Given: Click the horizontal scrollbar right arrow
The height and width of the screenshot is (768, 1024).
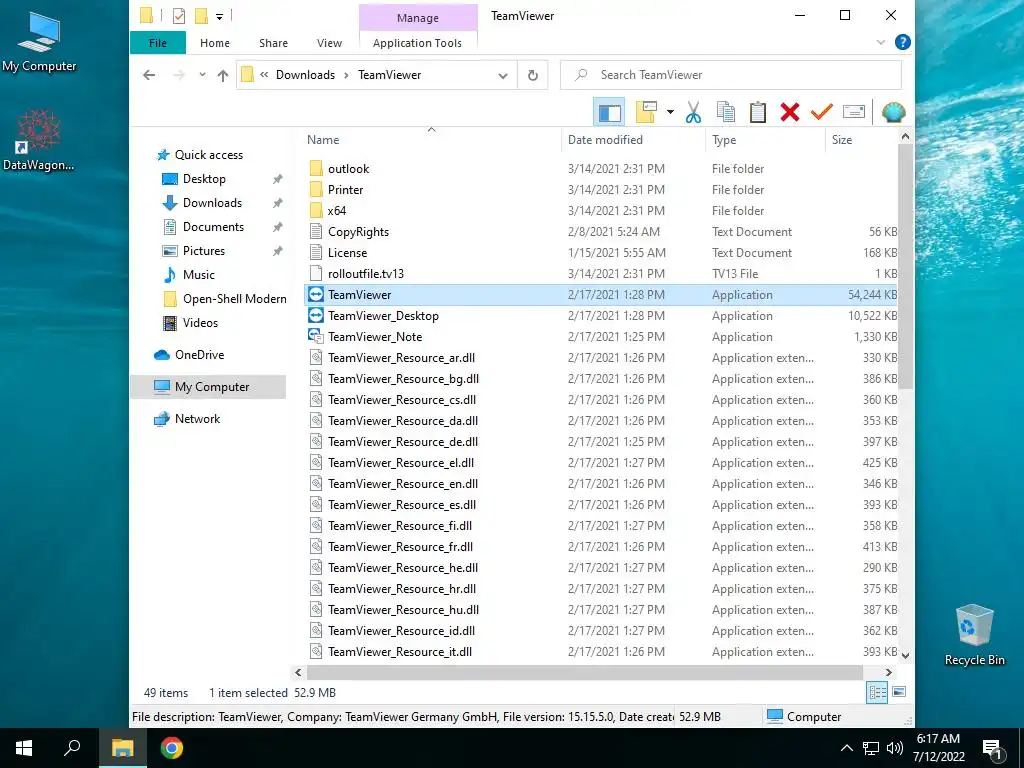Looking at the screenshot, I should coord(888,672).
